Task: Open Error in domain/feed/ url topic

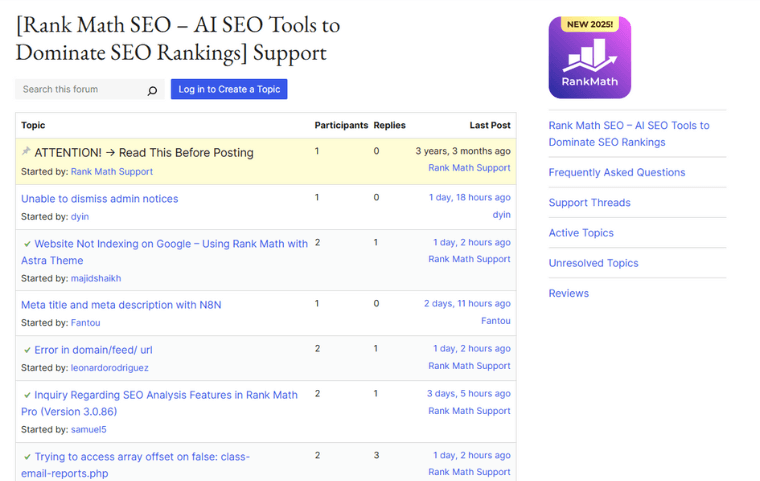Action: pos(93,350)
